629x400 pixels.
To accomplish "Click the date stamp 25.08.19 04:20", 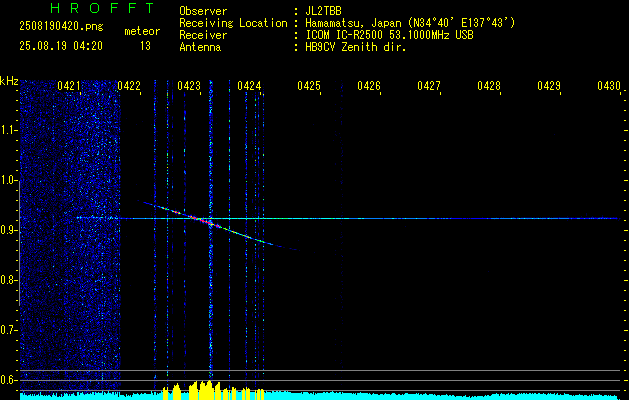I will pos(61,46).
